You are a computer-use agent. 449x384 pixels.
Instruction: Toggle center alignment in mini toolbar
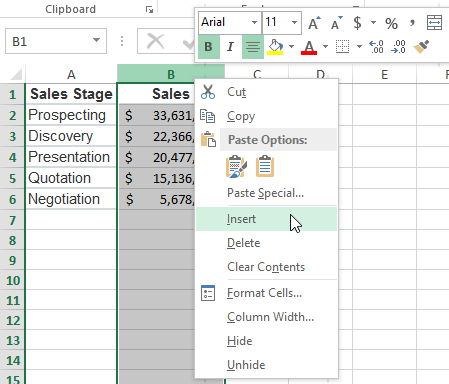253,47
